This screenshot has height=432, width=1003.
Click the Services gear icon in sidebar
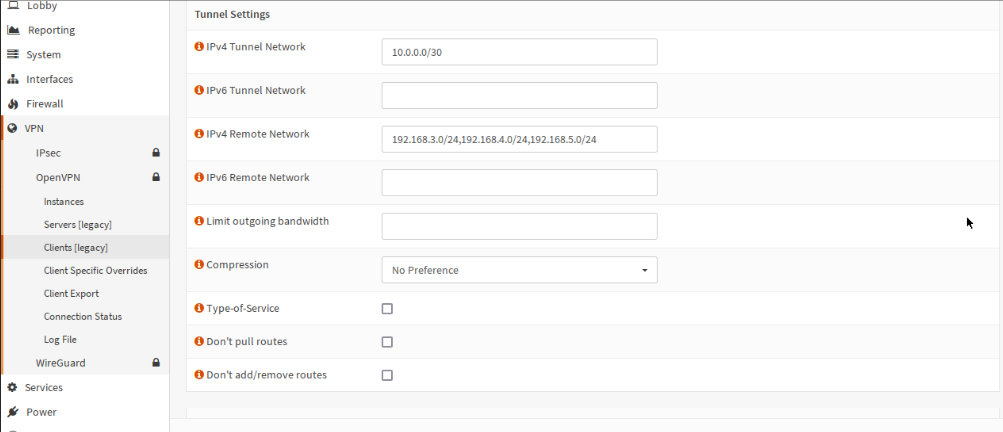tap(13, 387)
